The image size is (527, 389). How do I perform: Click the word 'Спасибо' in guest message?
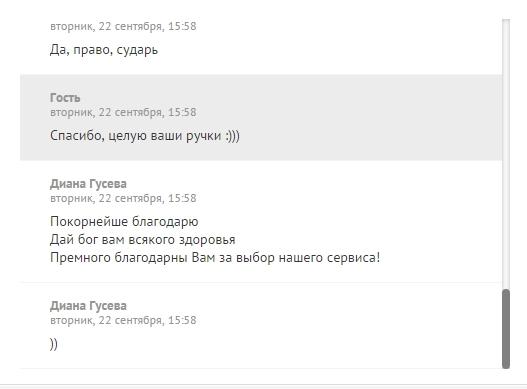tap(77, 136)
